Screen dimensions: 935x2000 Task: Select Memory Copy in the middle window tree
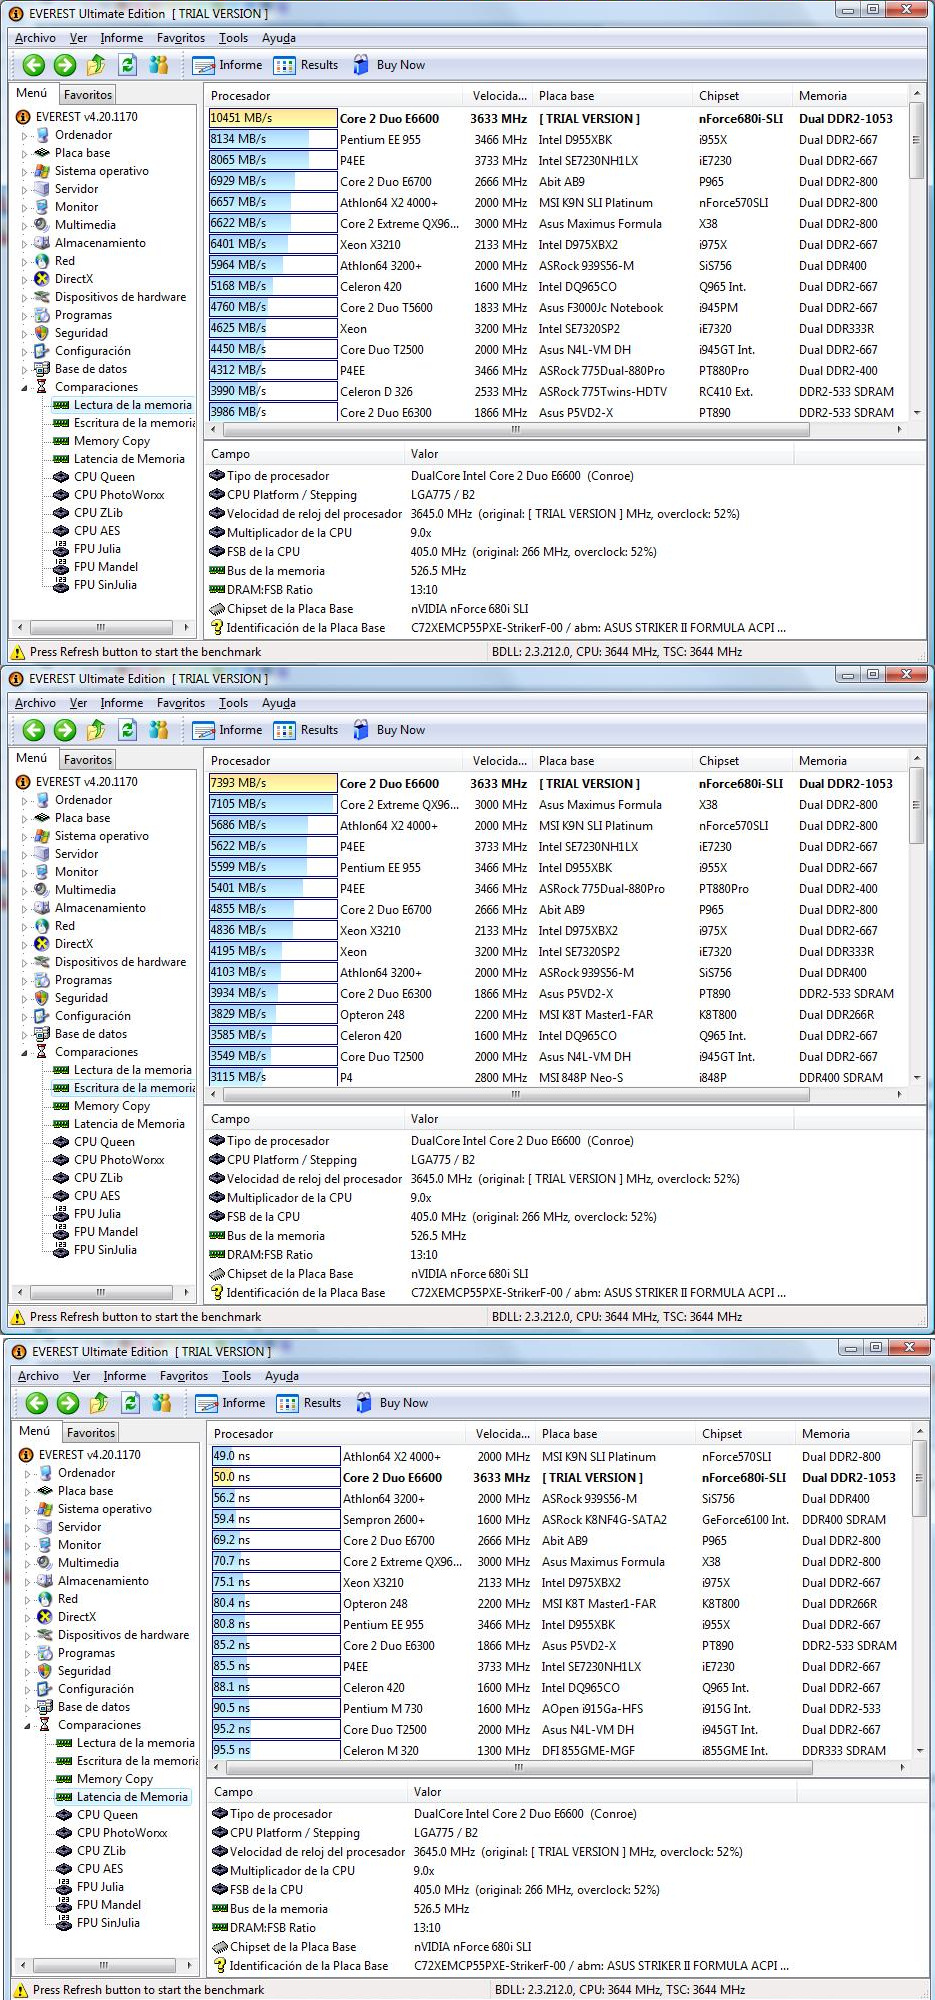(x=111, y=1106)
